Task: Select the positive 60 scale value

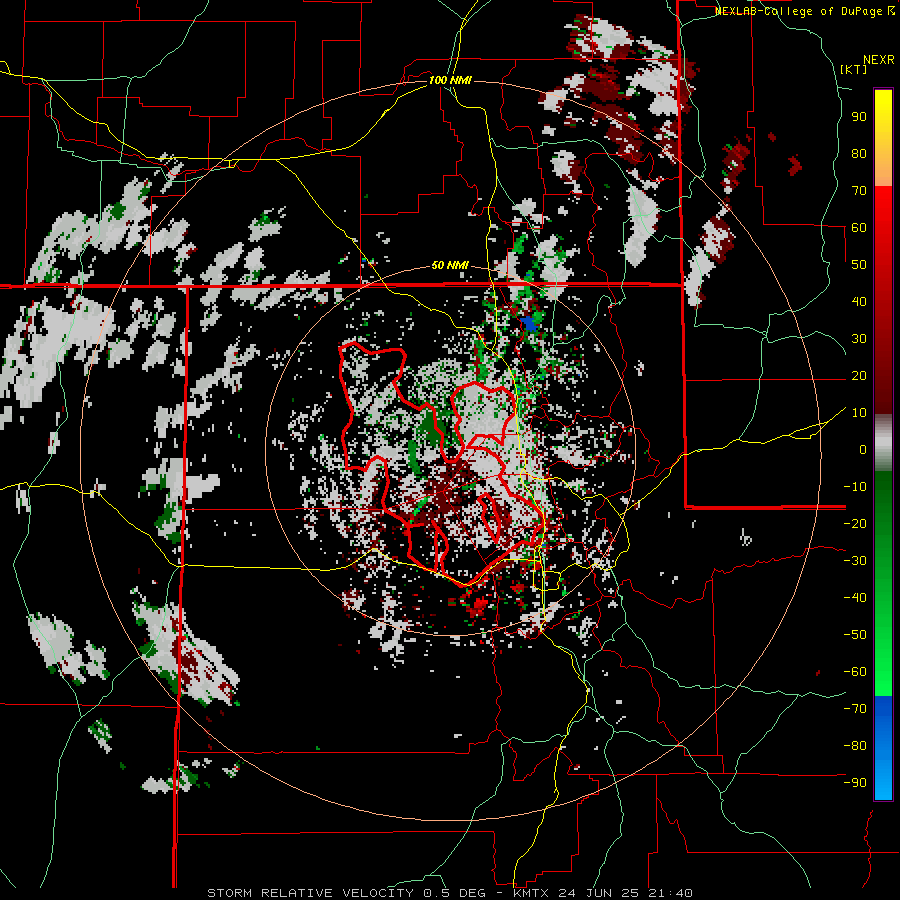Action: point(859,227)
